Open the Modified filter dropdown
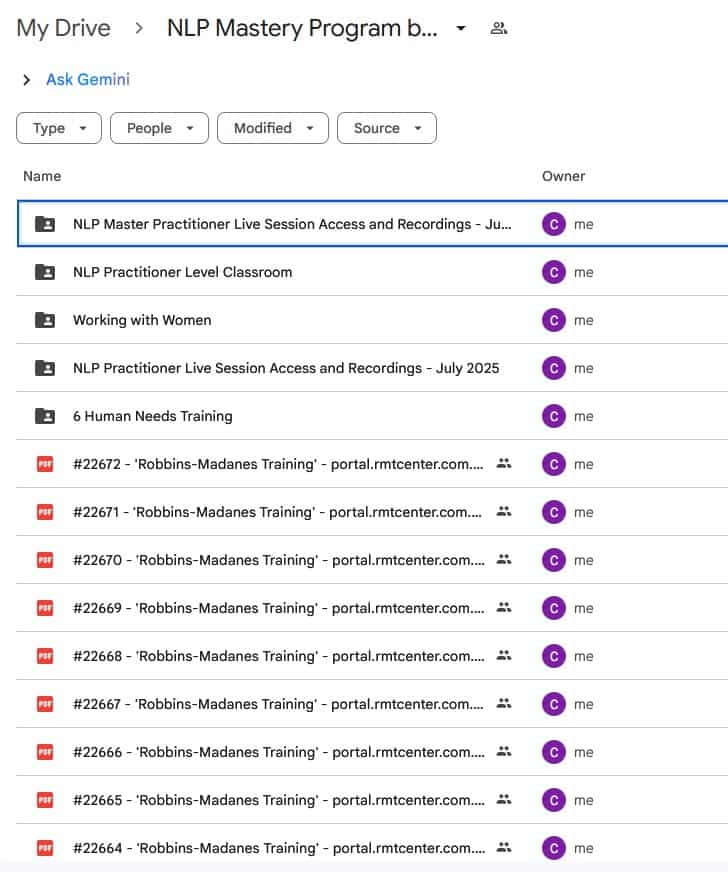The image size is (728, 872). 273,128
